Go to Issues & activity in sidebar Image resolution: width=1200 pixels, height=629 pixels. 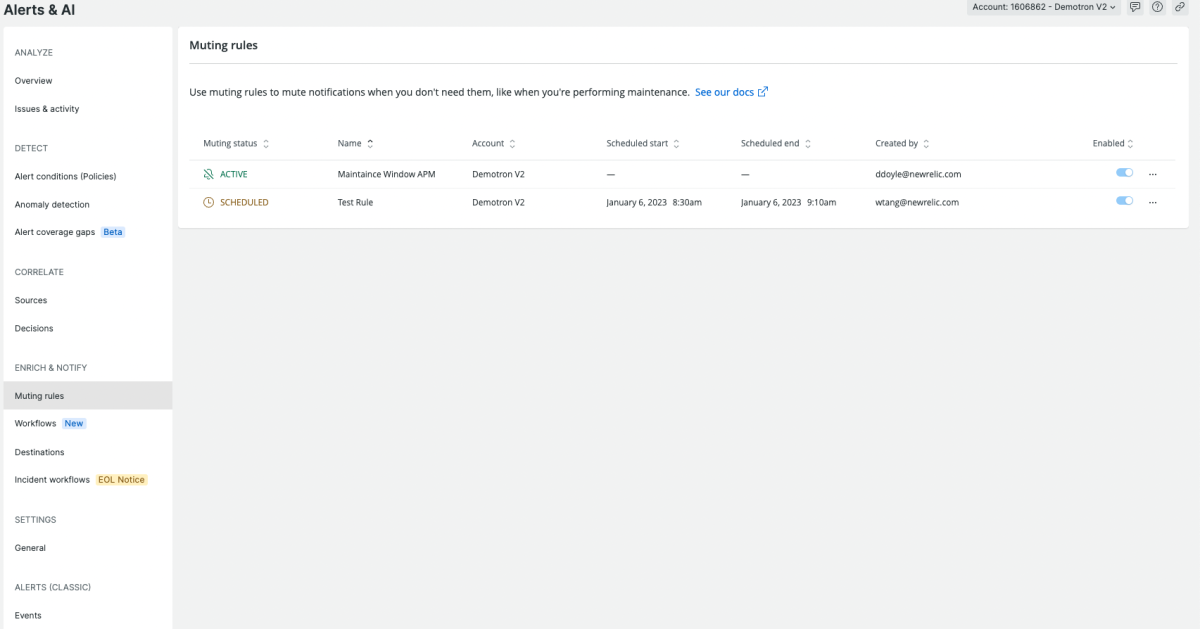pyautogui.click(x=47, y=109)
